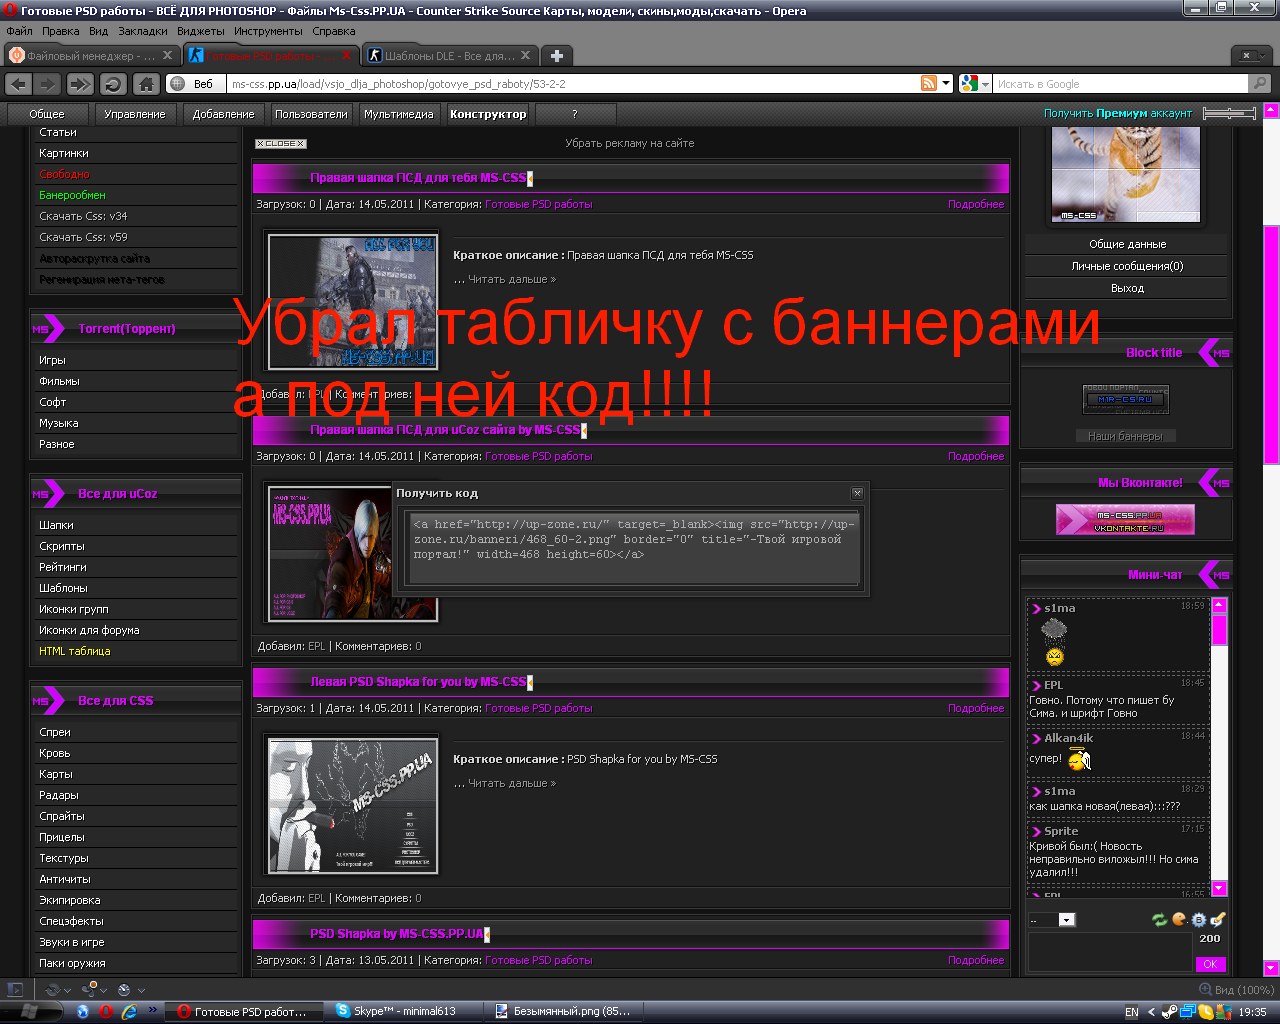Click the Наши баннеры button
Viewport: 1280px width, 1024px height.
1126,436
